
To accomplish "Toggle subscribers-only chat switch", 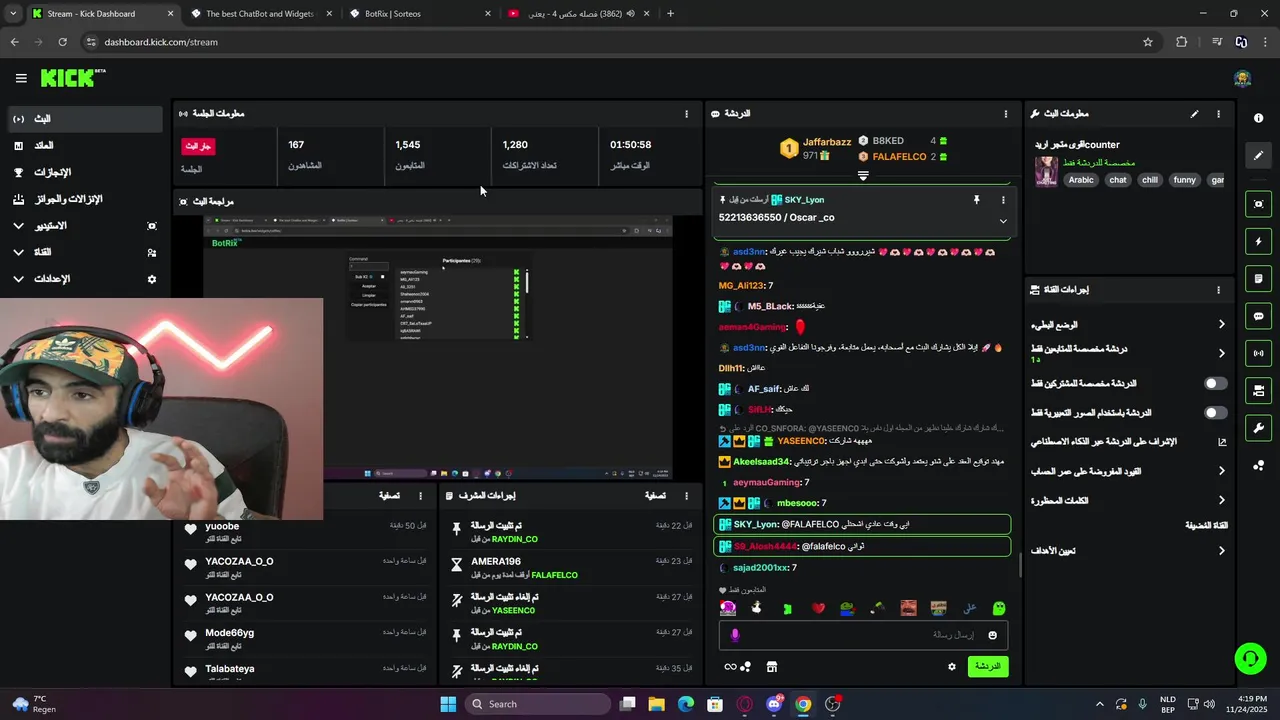I will [x=1216, y=383].
